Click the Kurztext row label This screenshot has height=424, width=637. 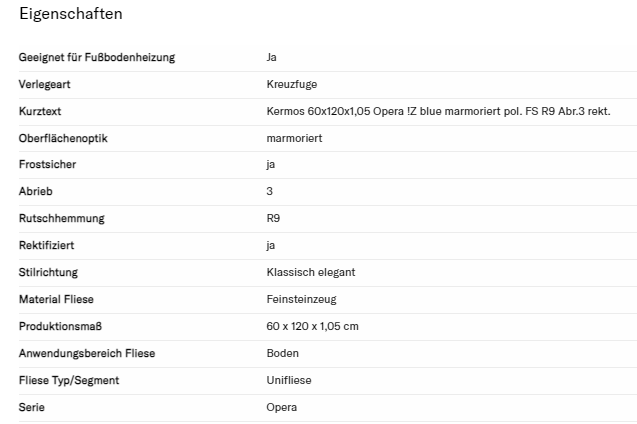pyautogui.click(x=40, y=111)
